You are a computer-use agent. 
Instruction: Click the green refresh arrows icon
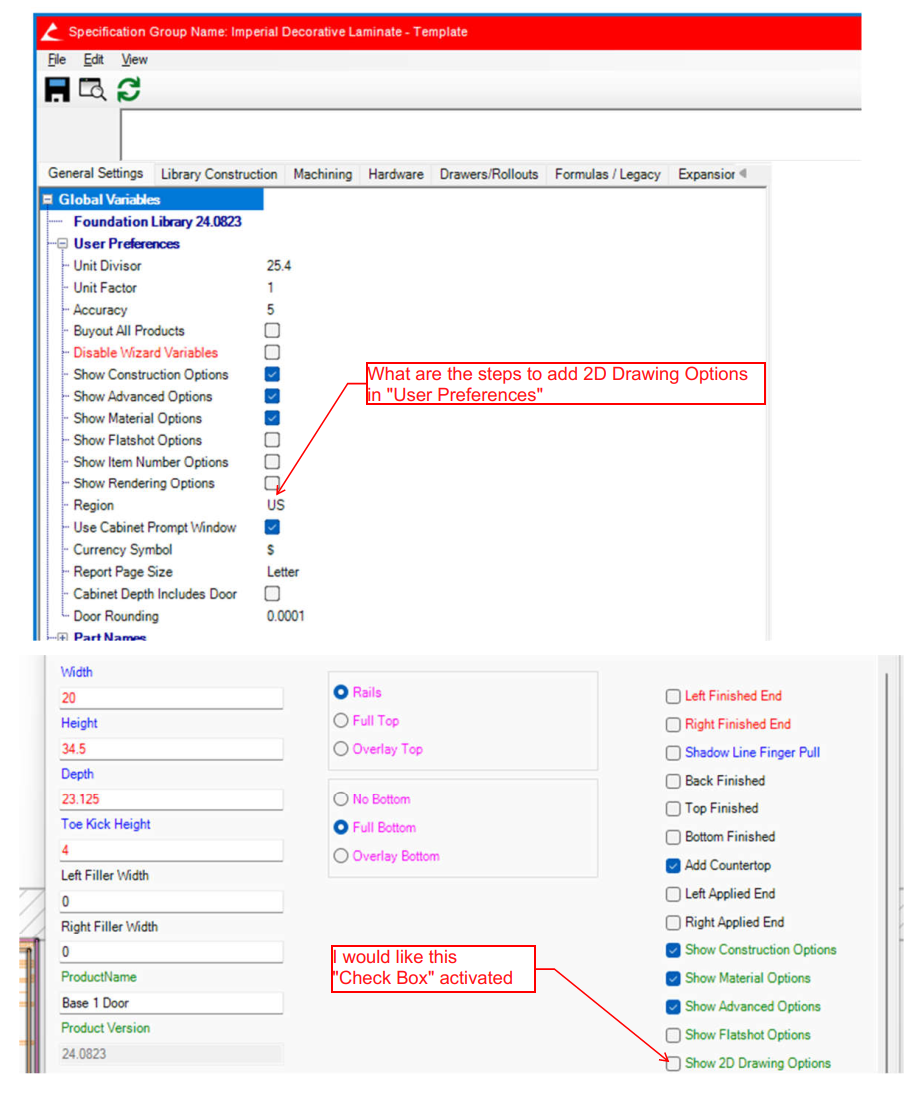(129, 90)
